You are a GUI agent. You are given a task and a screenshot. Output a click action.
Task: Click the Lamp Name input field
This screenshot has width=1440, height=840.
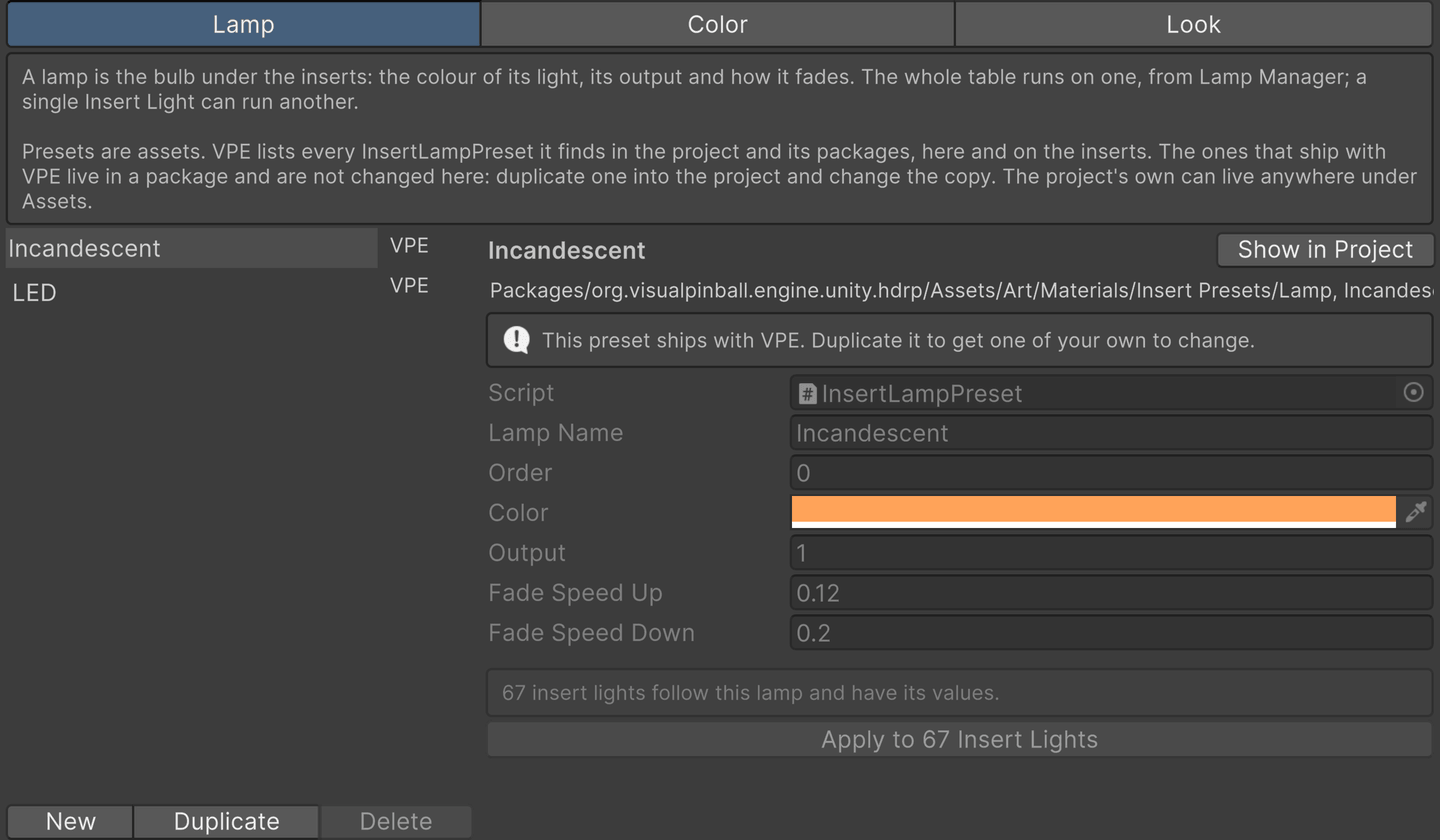pyautogui.click(x=1111, y=433)
